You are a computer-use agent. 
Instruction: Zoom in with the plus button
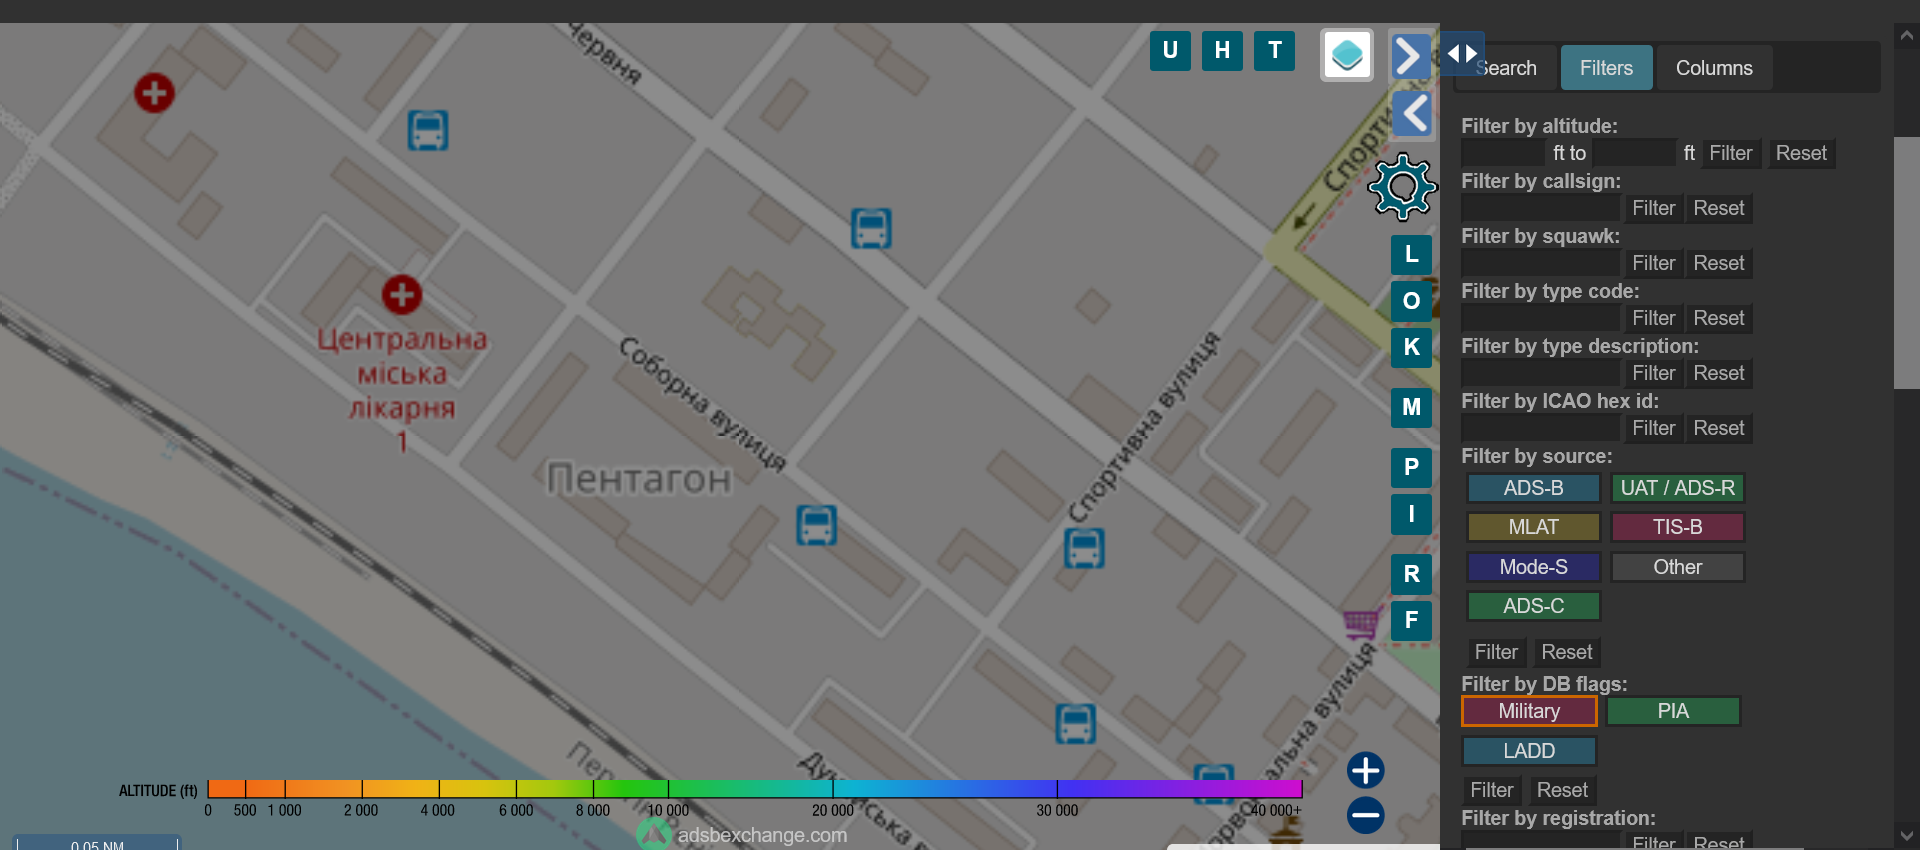[1365, 770]
